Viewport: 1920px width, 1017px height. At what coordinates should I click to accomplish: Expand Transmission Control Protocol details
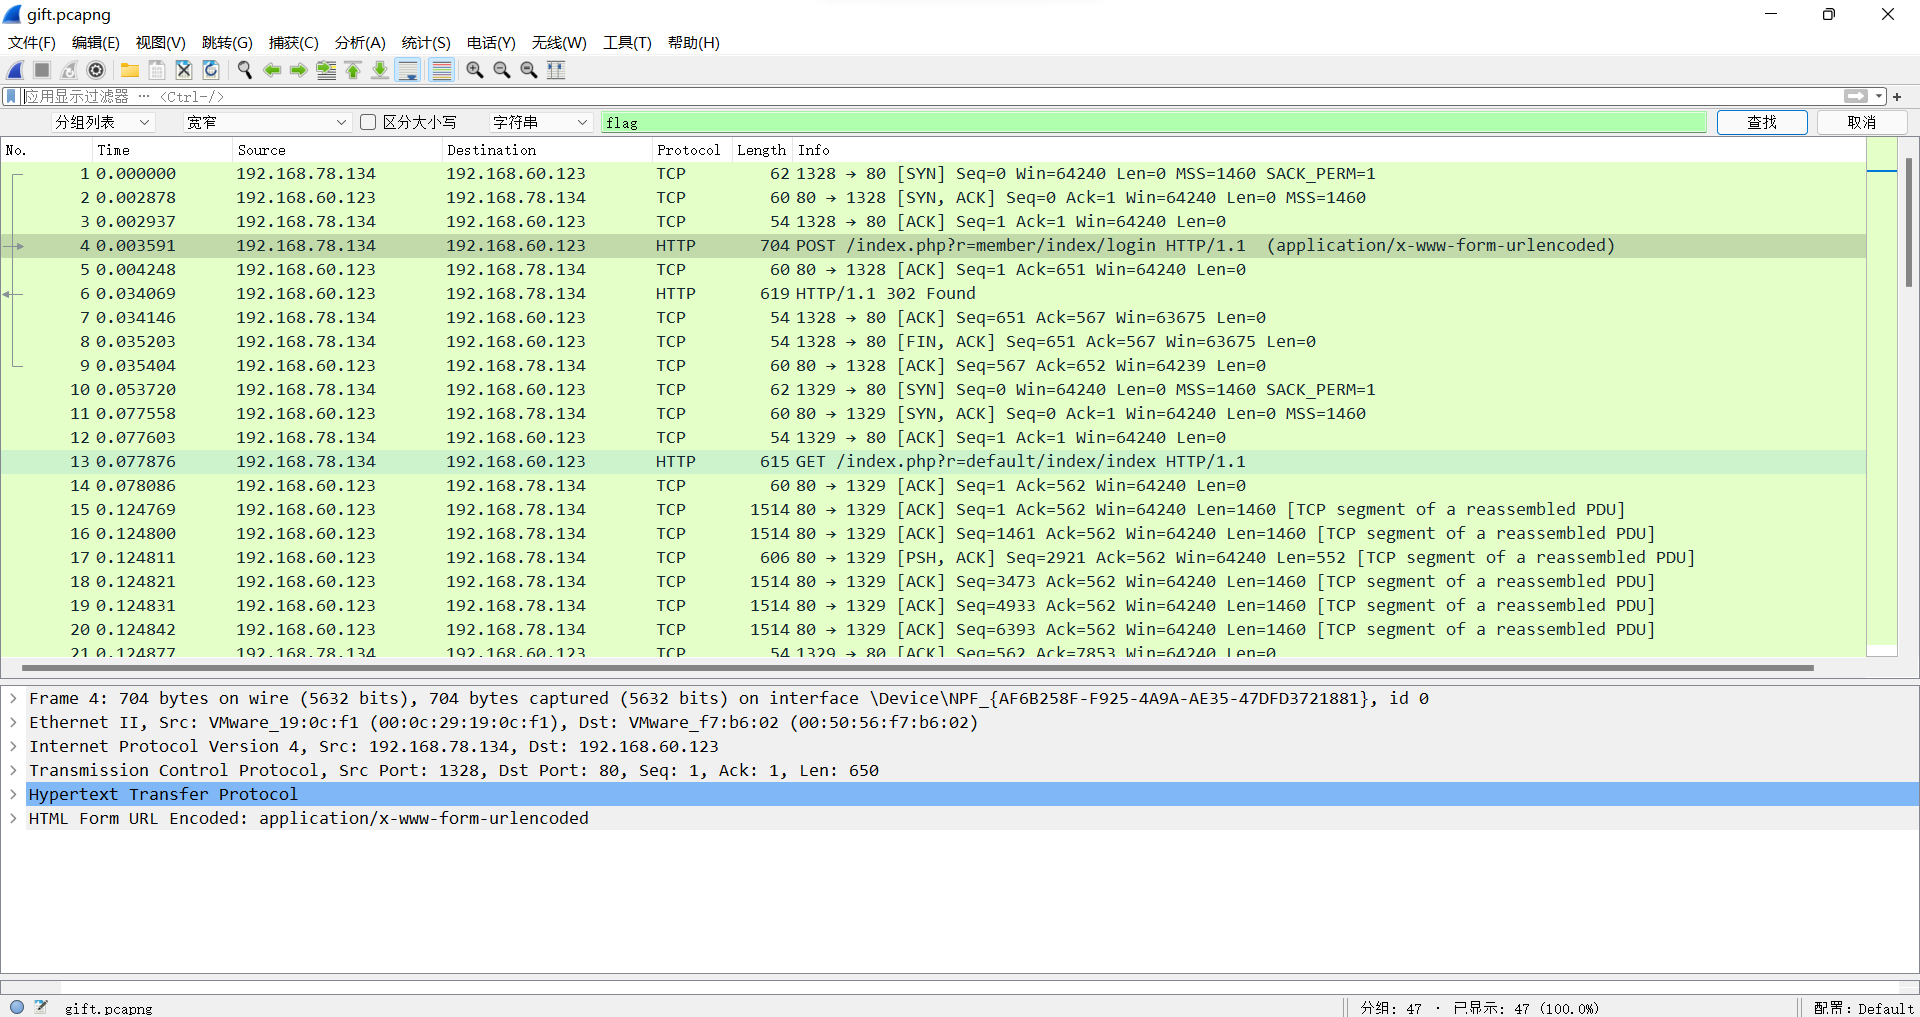[13, 771]
